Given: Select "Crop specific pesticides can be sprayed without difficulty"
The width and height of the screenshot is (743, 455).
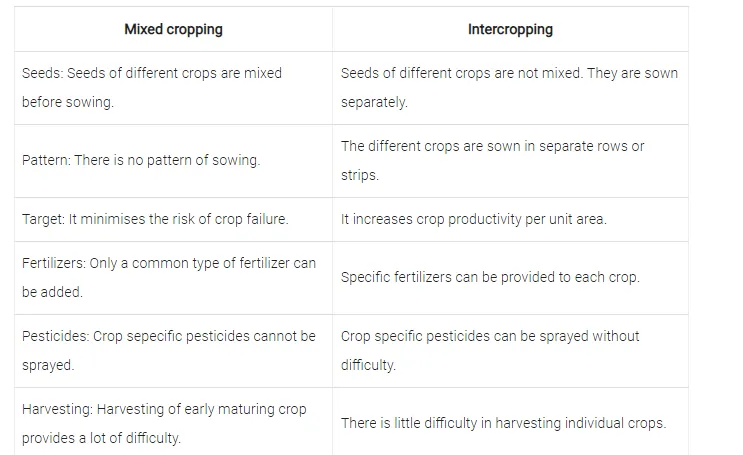Looking at the screenshot, I should (x=490, y=350).
